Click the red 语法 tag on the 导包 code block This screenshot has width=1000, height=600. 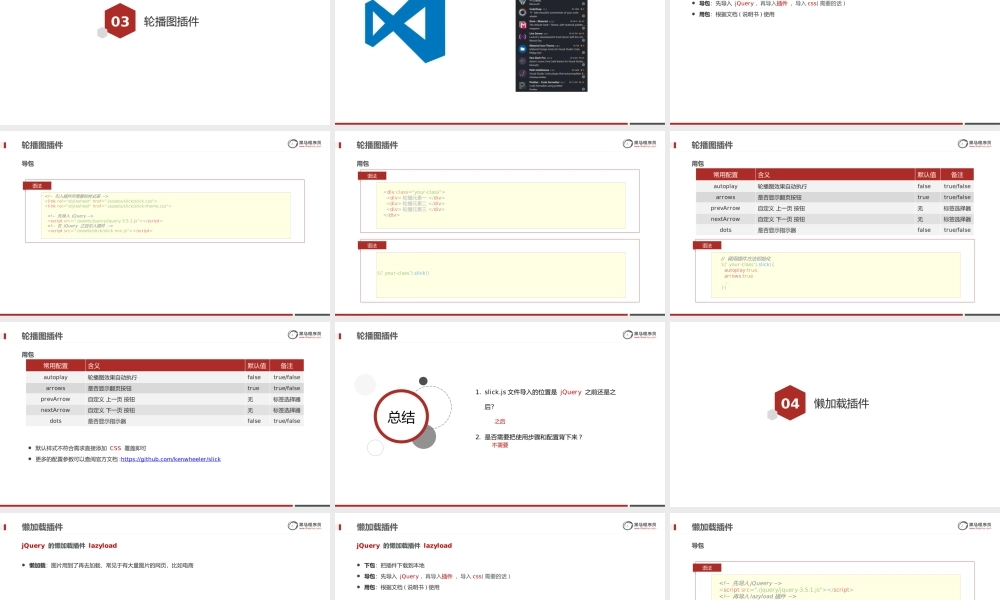click(37, 186)
